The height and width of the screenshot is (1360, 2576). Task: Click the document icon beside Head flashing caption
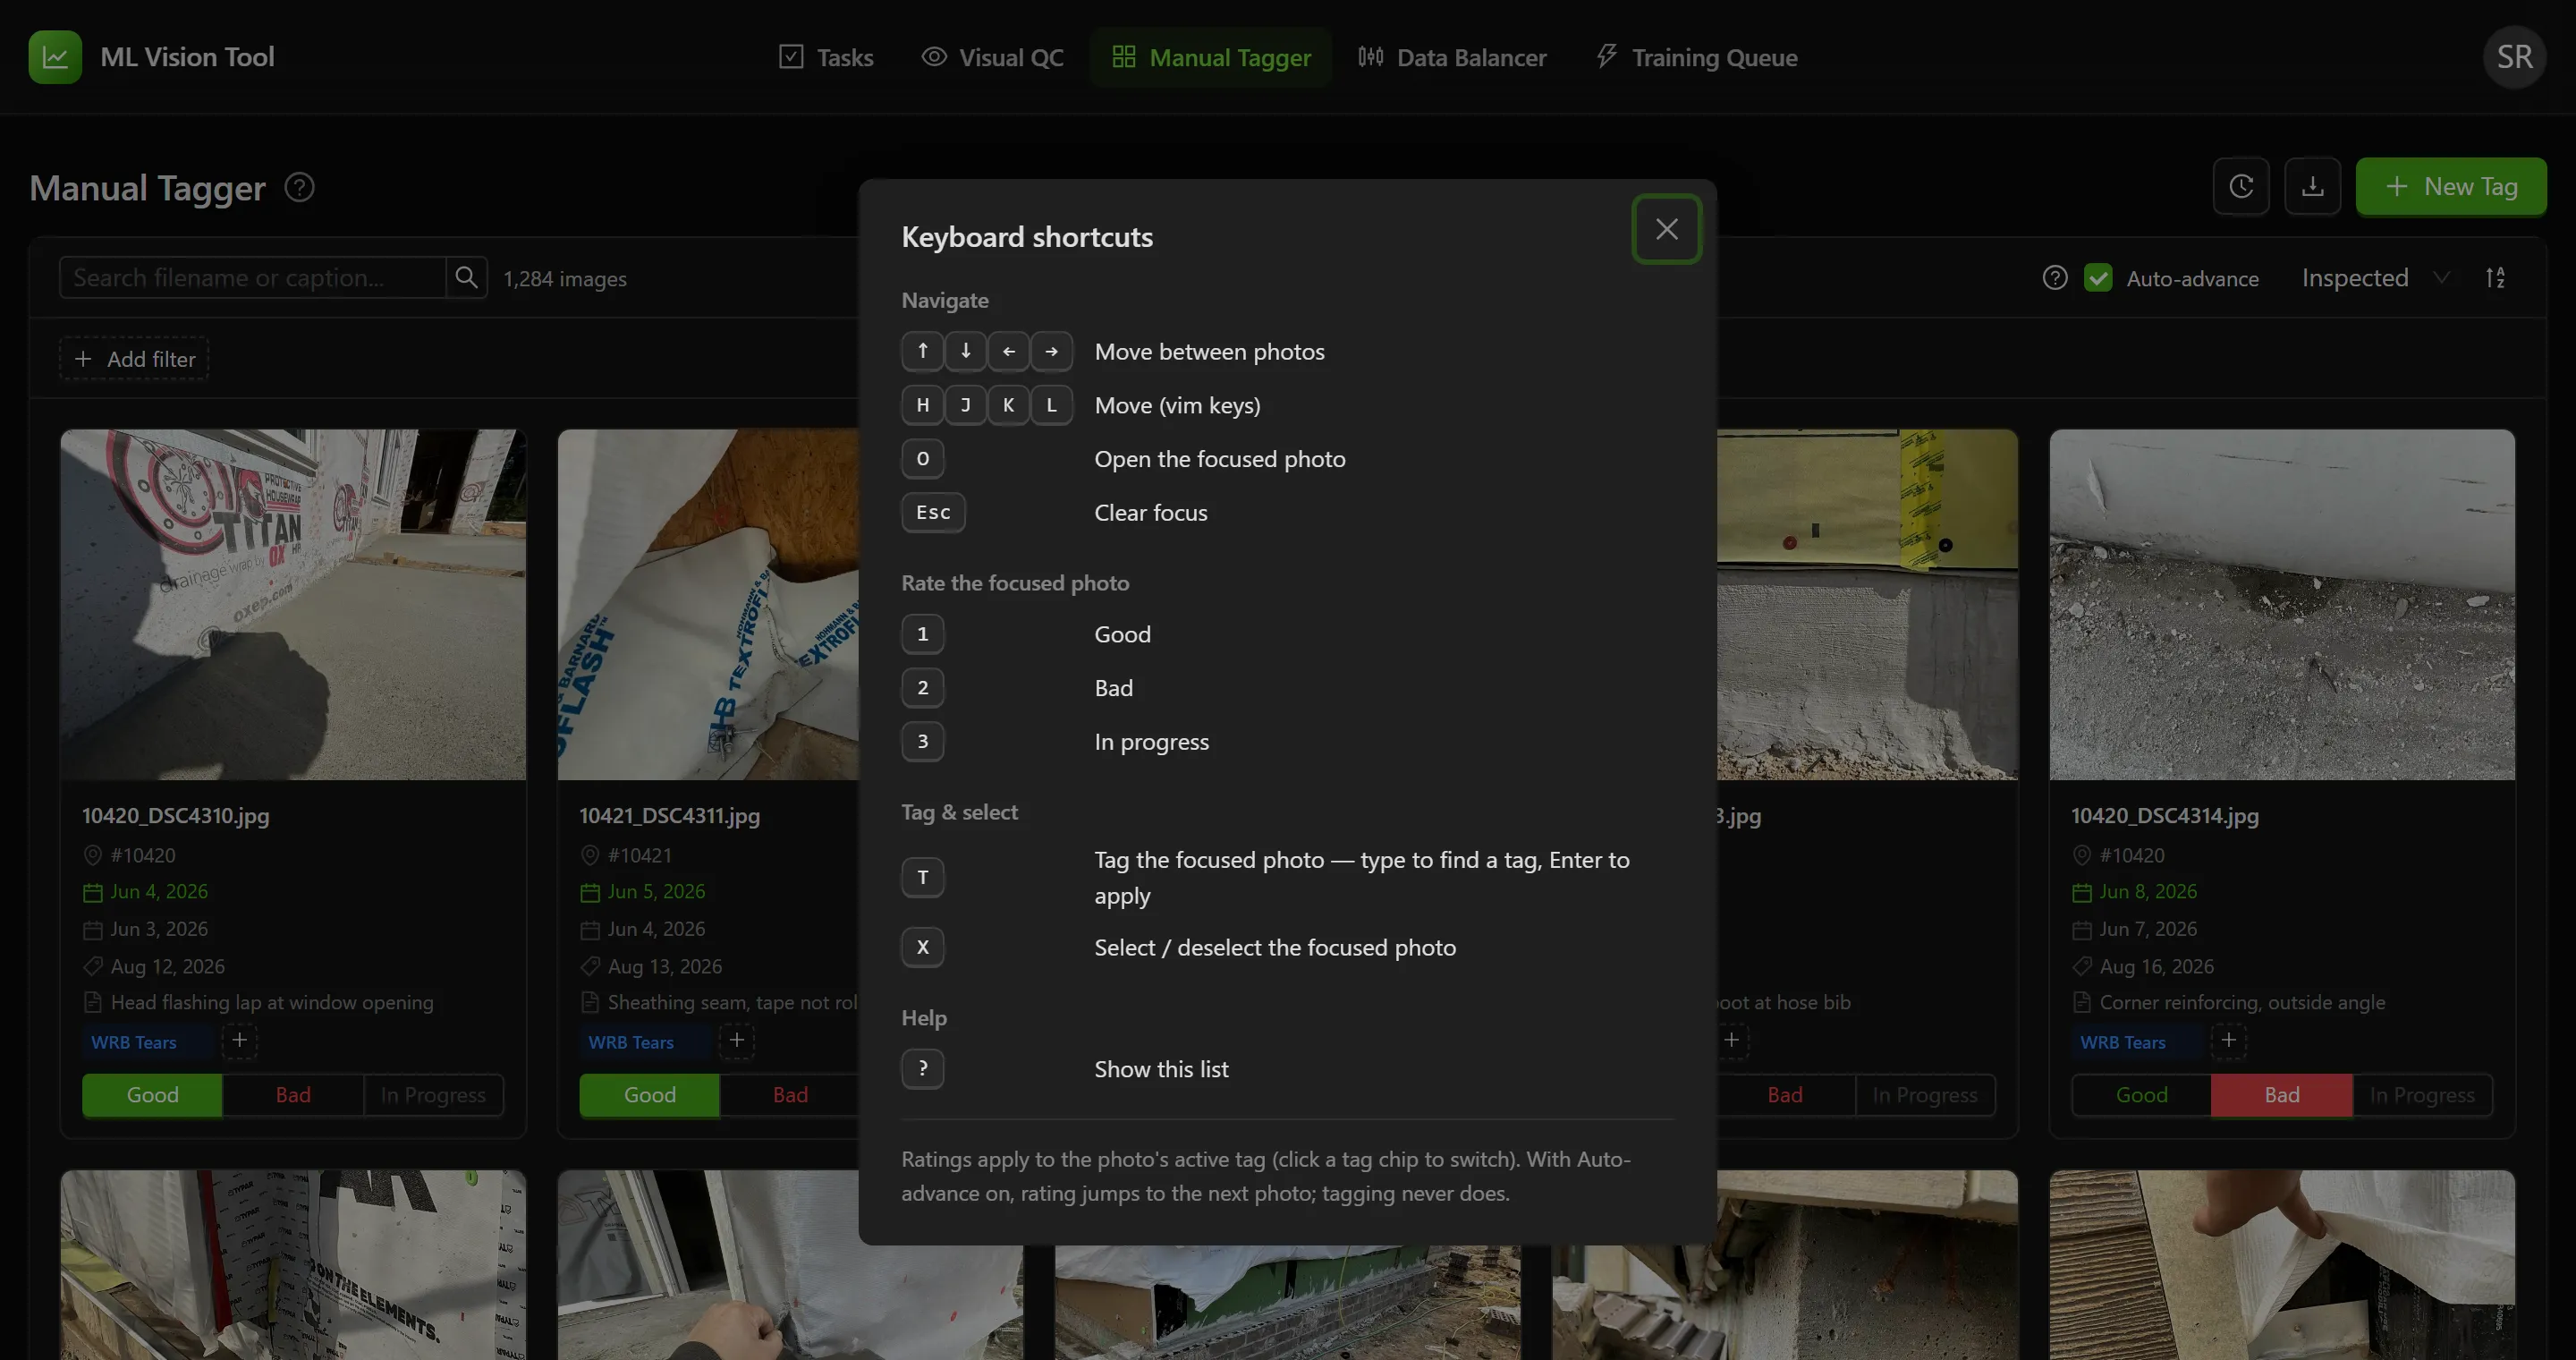coord(93,1002)
